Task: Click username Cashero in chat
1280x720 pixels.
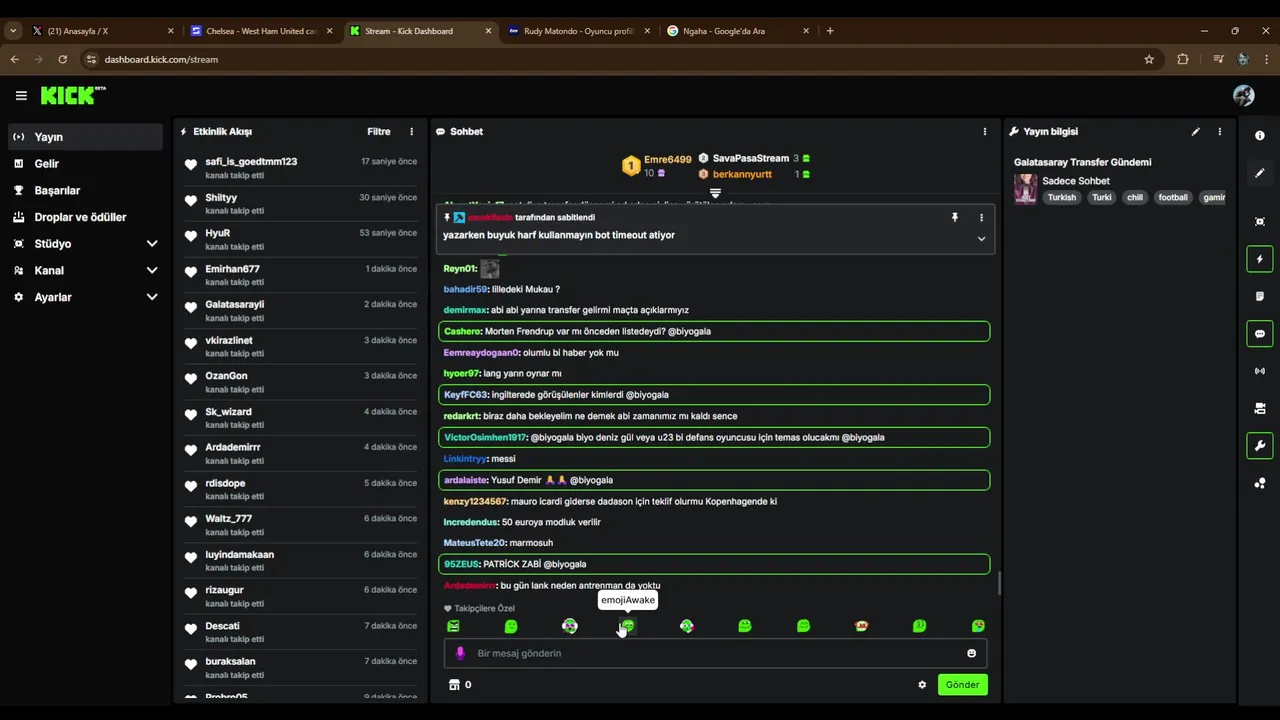Action: pyautogui.click(x=462, y=331)
